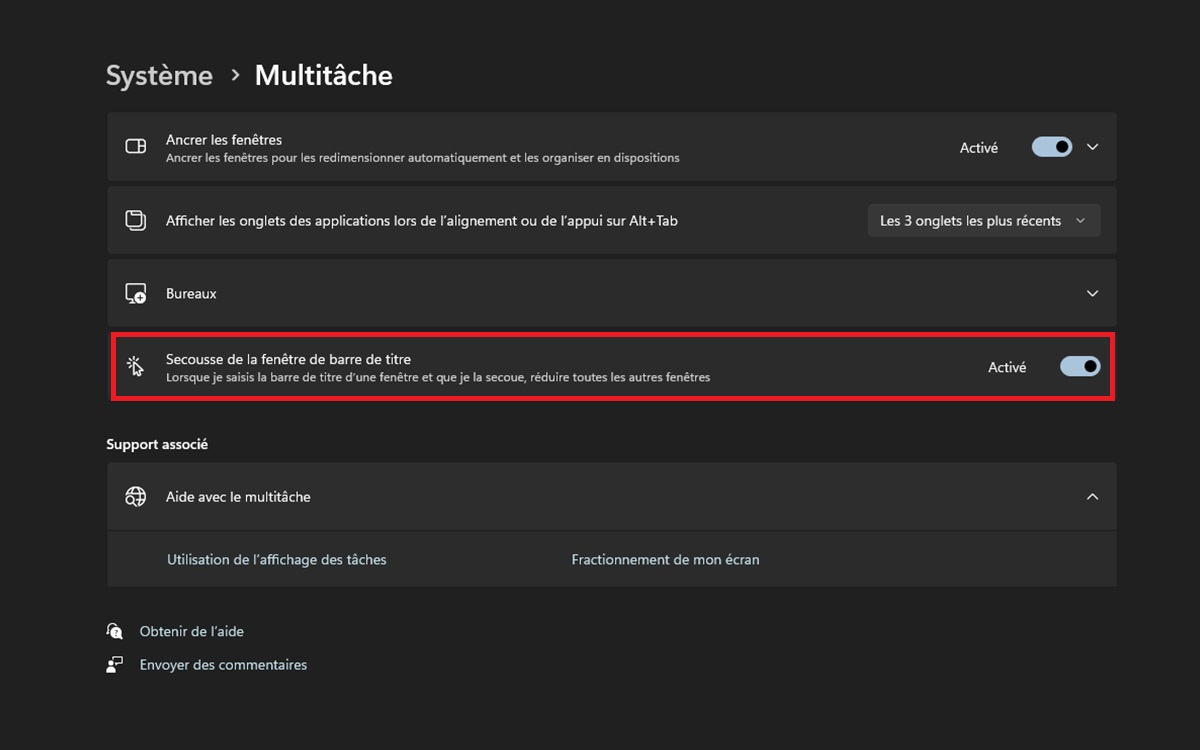The height and width of the screenshot is (750, 1200).
Task: Click the Multitâche page title
Action: point(324,76)
